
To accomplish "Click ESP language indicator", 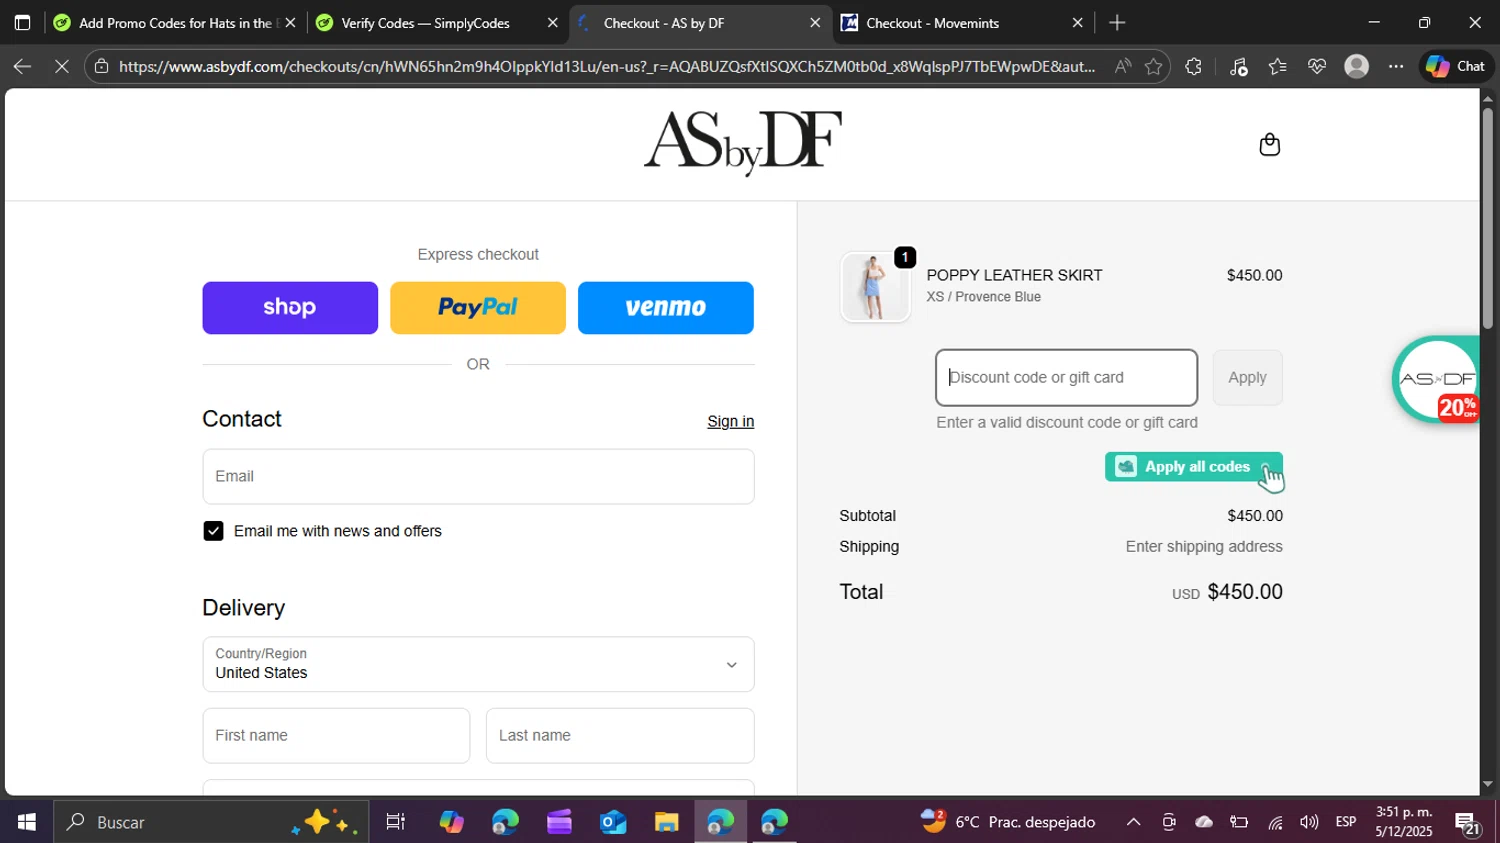I will point(1346,822).
